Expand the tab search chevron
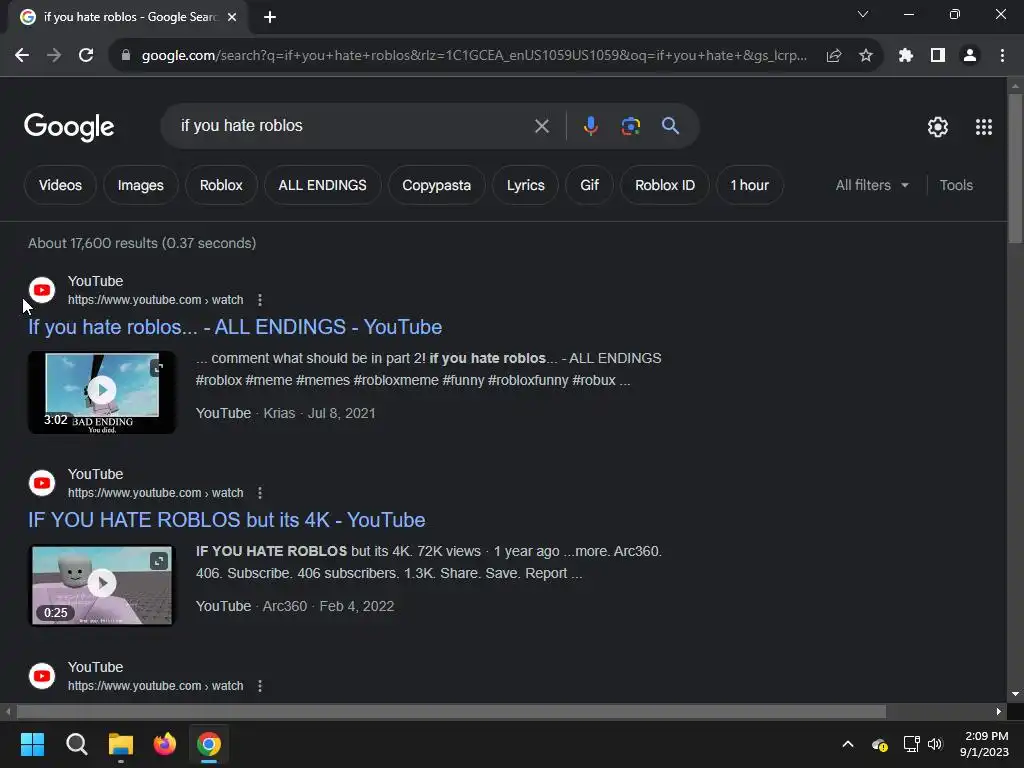This screenshot has height=768, width=1024. [863, 14]
